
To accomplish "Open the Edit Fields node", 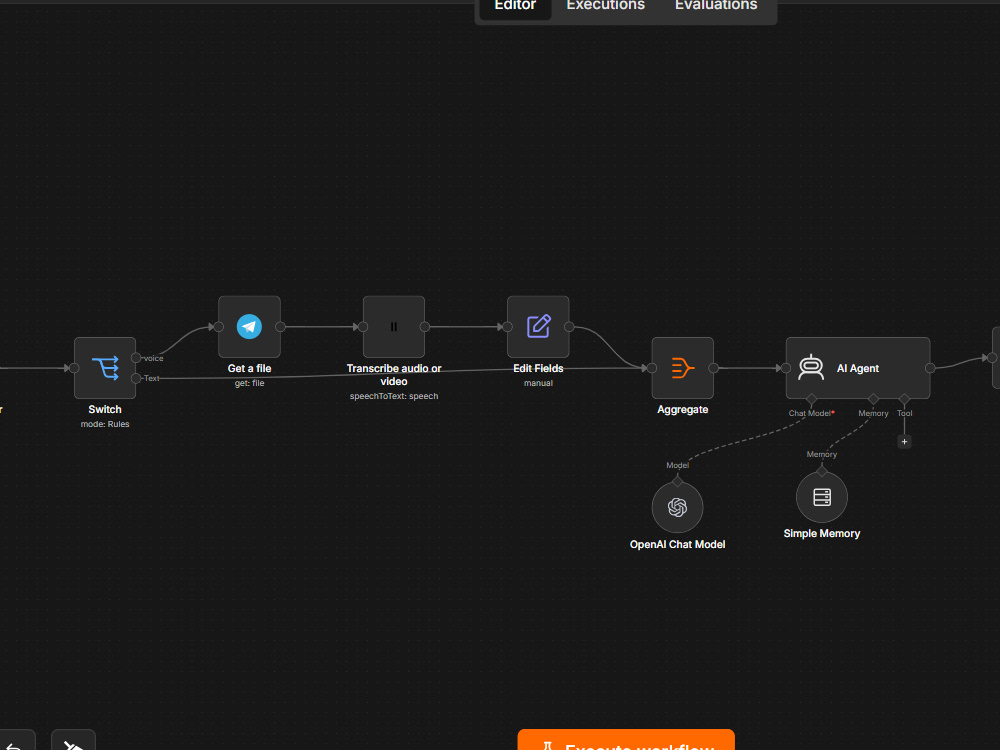I will pos(538,327).
